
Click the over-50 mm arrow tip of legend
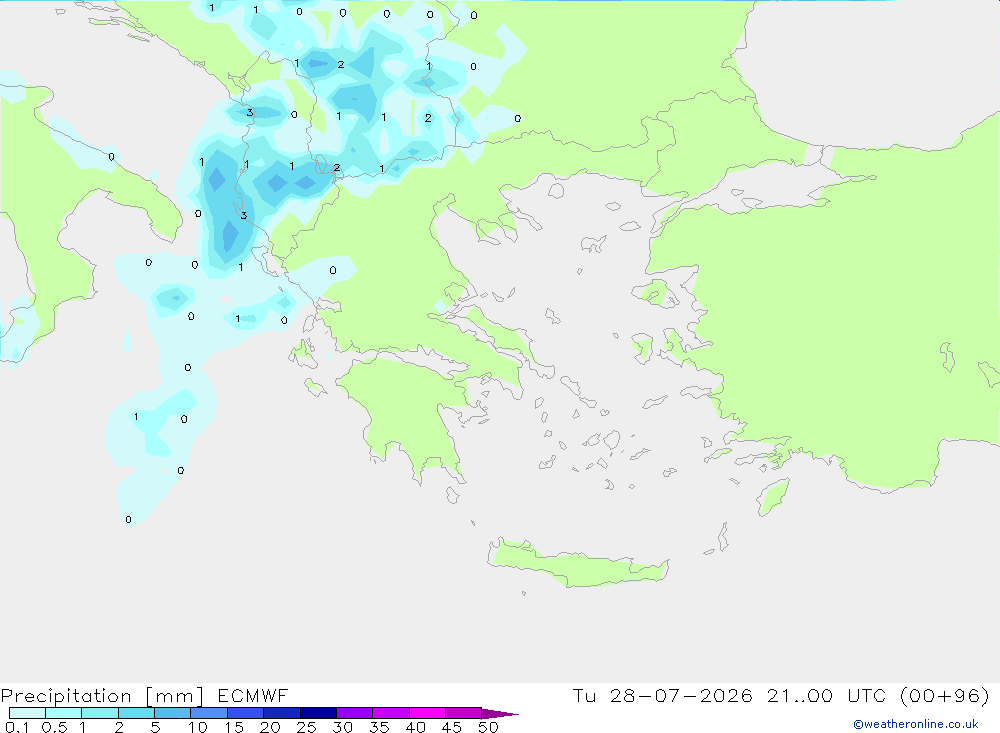point(499,714)
